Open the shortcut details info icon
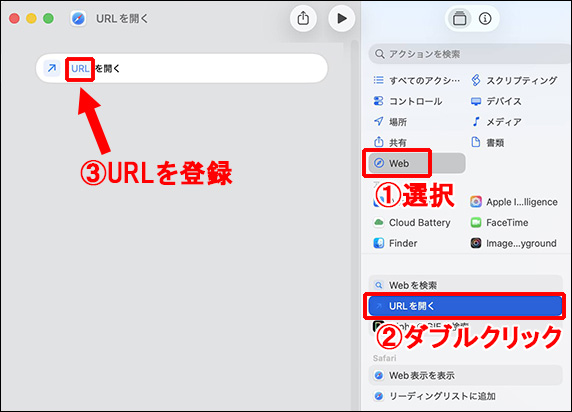Image resolution: width=572 pixels, height=412 pixels. (485, 18)
